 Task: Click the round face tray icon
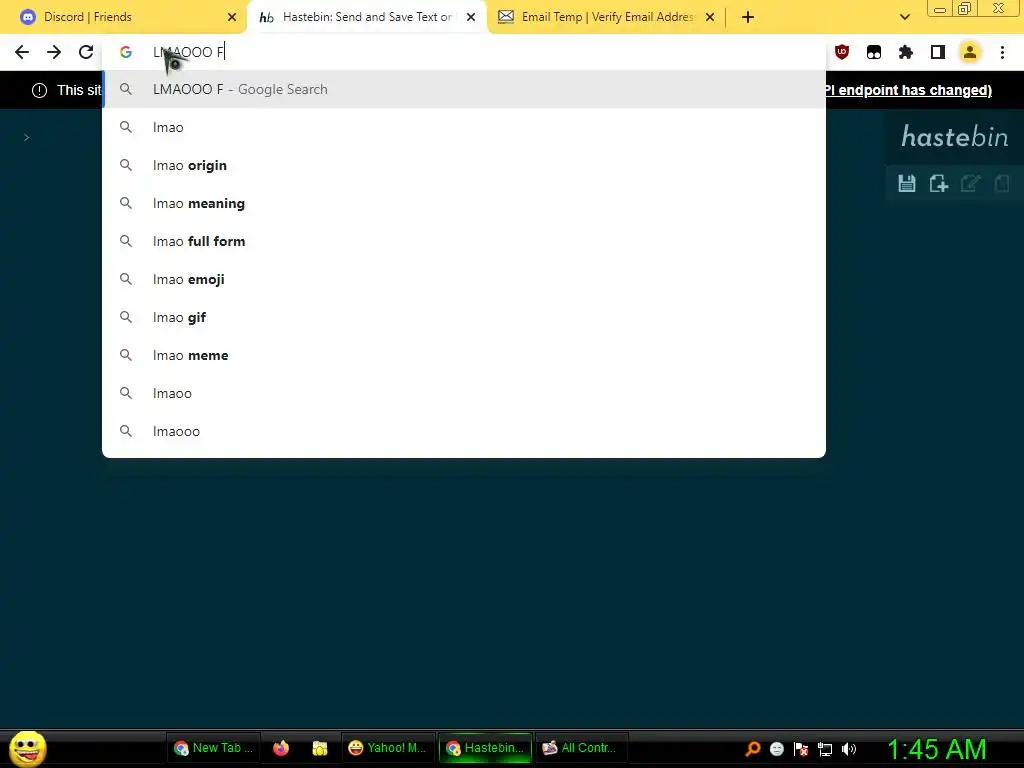(x=777, y=748)
